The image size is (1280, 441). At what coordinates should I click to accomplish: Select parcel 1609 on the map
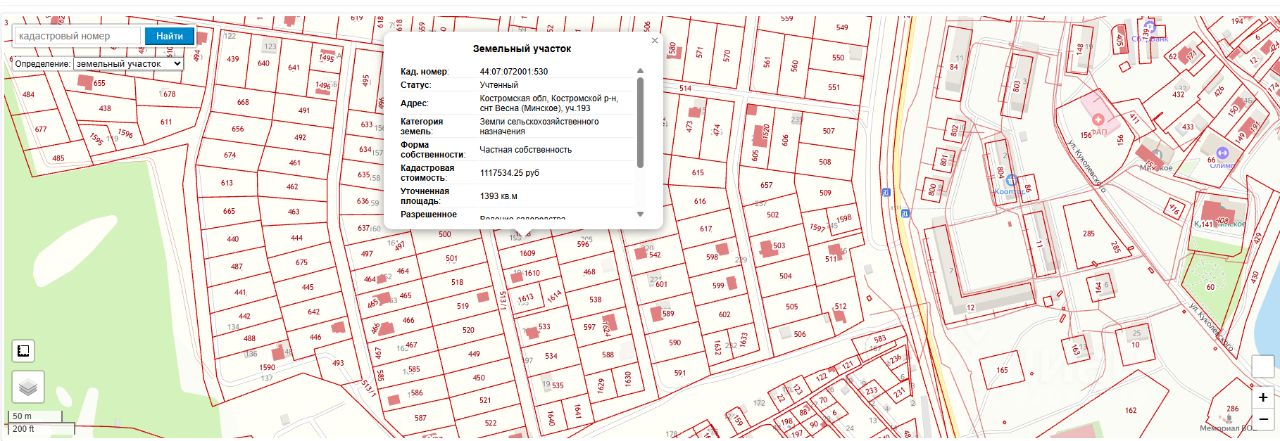tap(527, 254)
